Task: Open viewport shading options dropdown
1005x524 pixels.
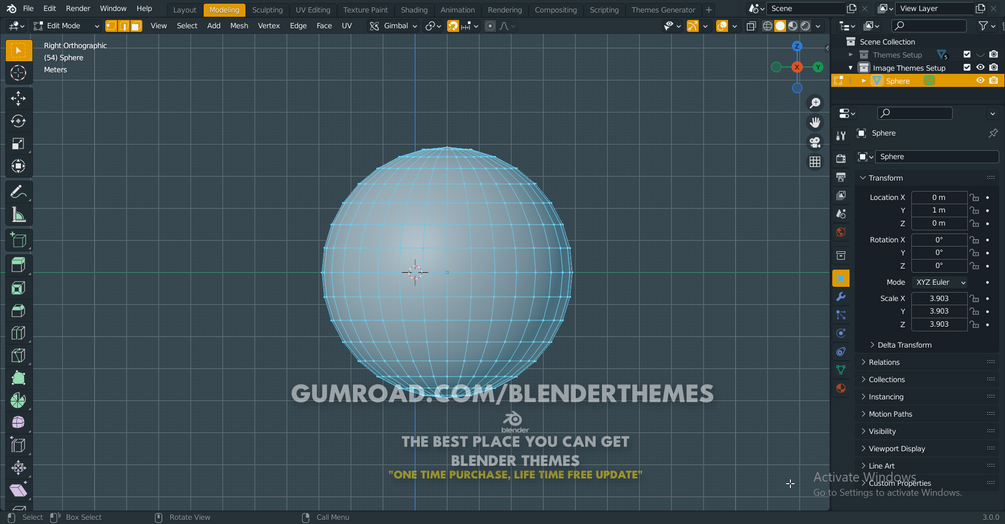Action: coord(818,26)
